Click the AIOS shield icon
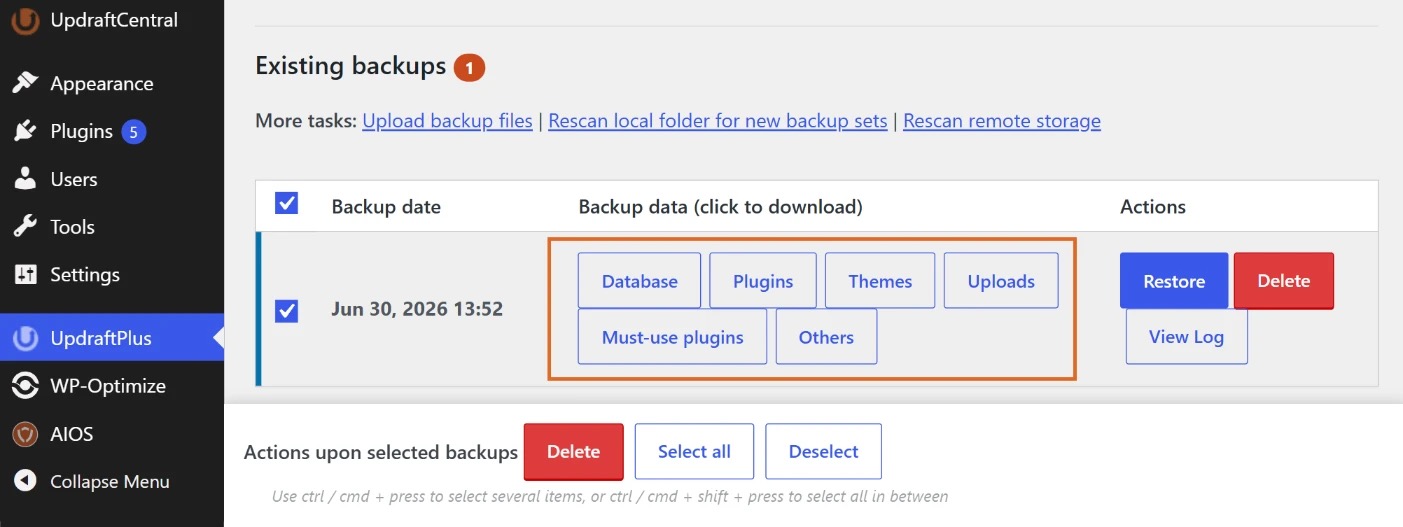Viewport: 1403px width, 527px height. point(25,434)
